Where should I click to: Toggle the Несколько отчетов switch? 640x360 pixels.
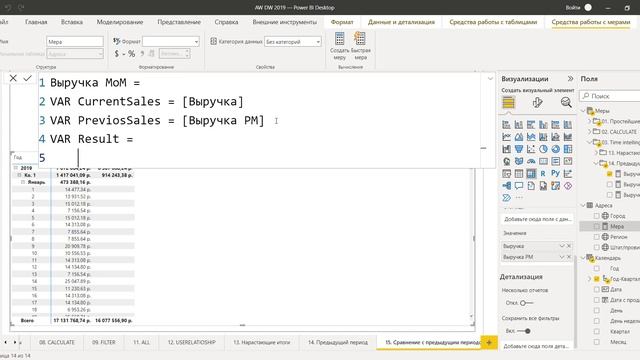526,303
